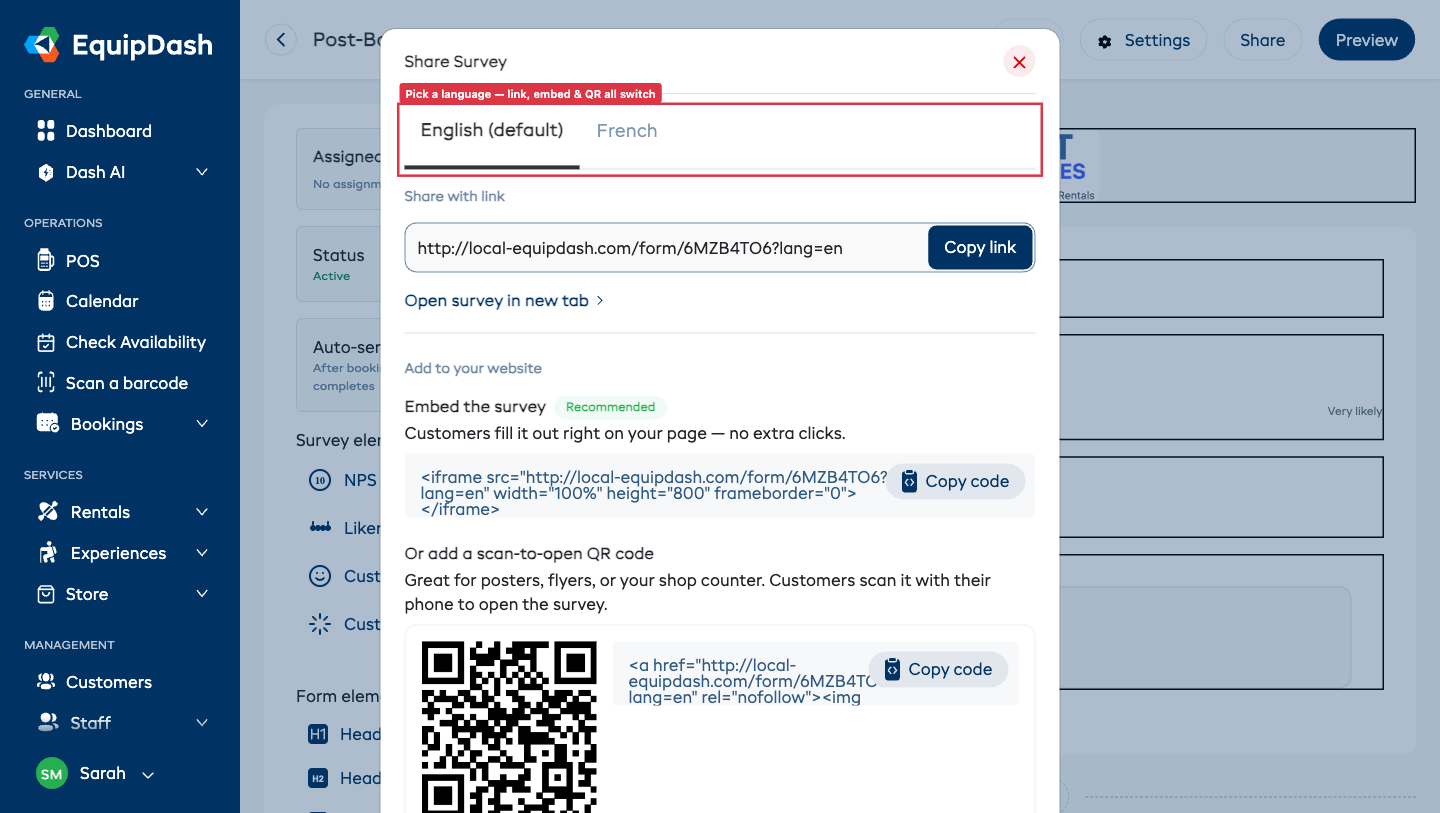Click the H1 heading form element icon
Screen dimensions: 1440x813
pyautogui.click(x=318, y=734)
